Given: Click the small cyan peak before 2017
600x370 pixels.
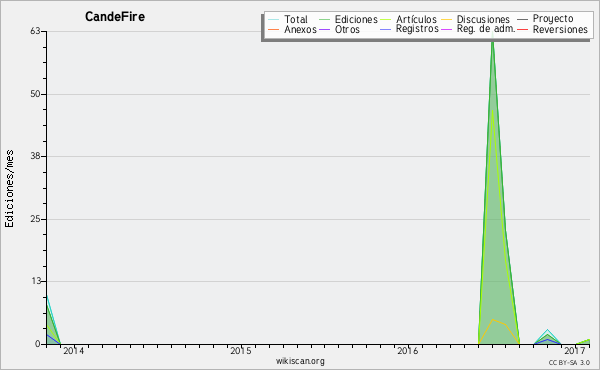Looking at the screenshot, I should click(548, 337).
